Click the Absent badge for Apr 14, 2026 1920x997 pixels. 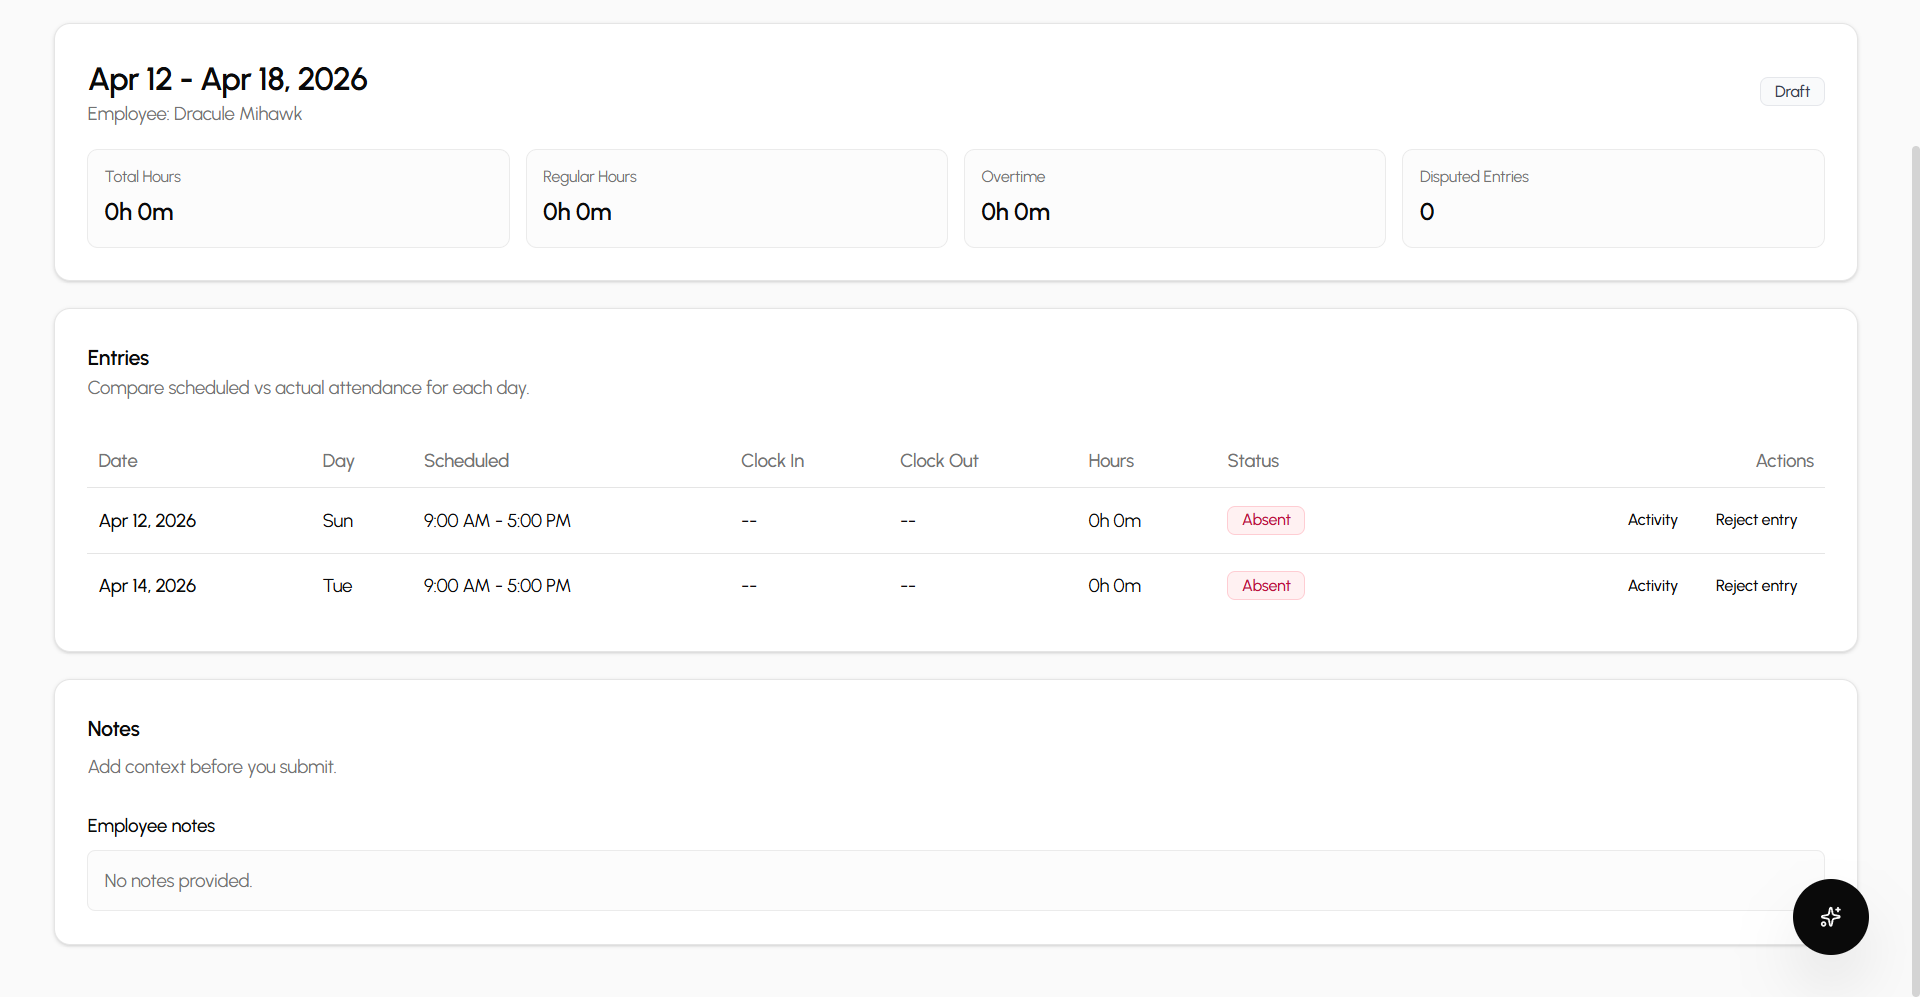[1265, 585]
